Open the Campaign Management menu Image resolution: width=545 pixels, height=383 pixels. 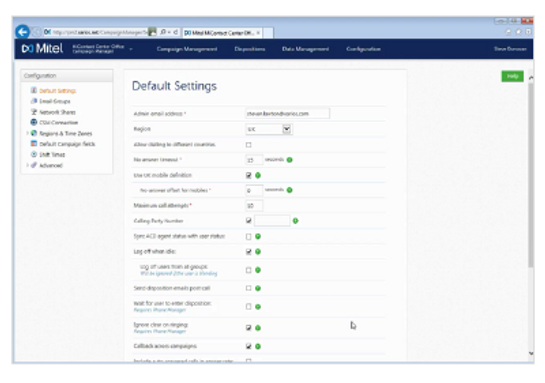click(x=187, y=49)
